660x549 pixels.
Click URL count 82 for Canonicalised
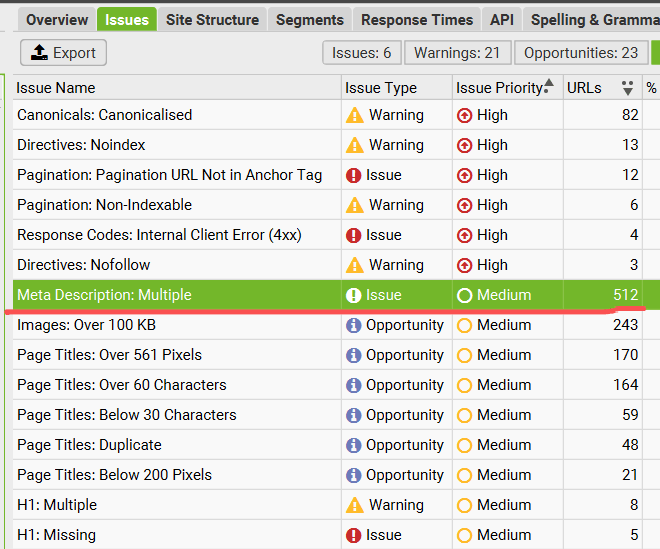pos(630,115)
